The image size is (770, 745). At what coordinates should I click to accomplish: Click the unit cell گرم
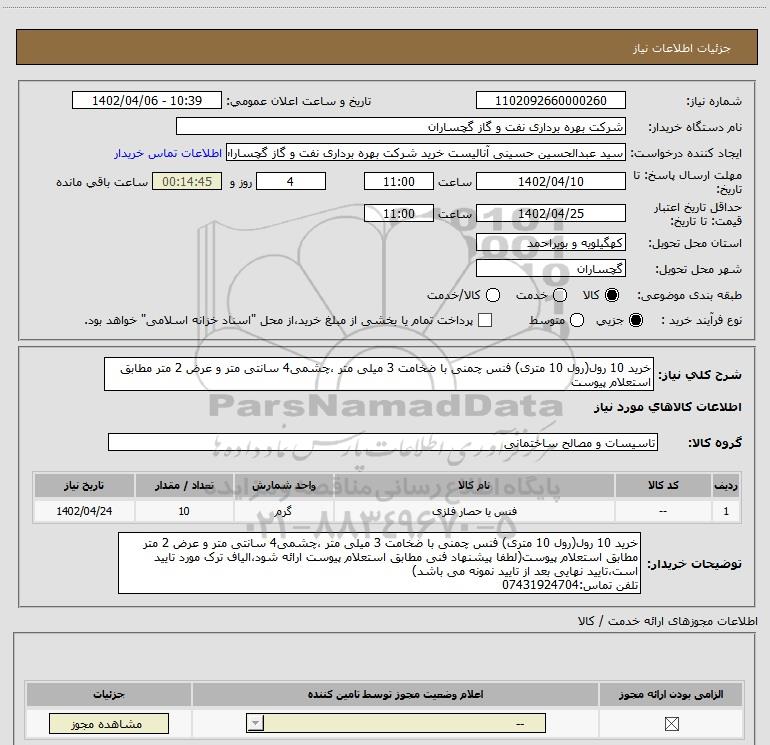tap(283, 511)
